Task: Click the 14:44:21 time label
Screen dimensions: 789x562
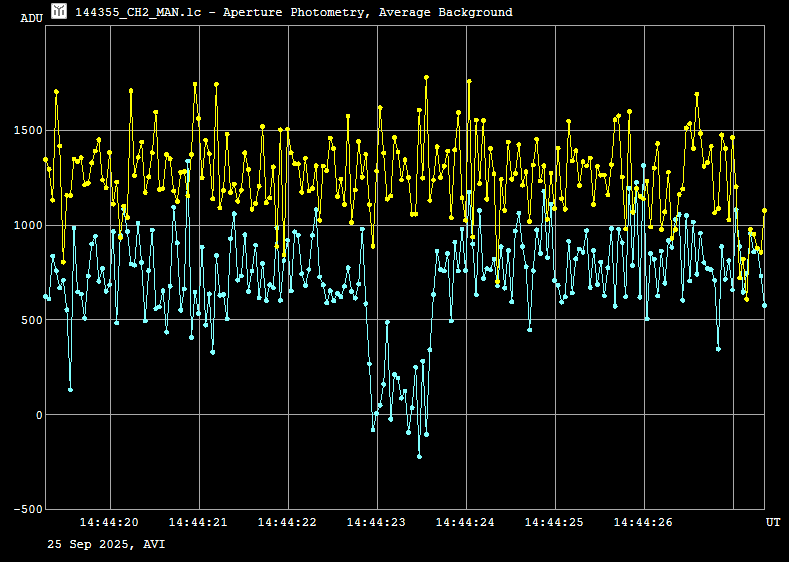Action: pos(198,522)
